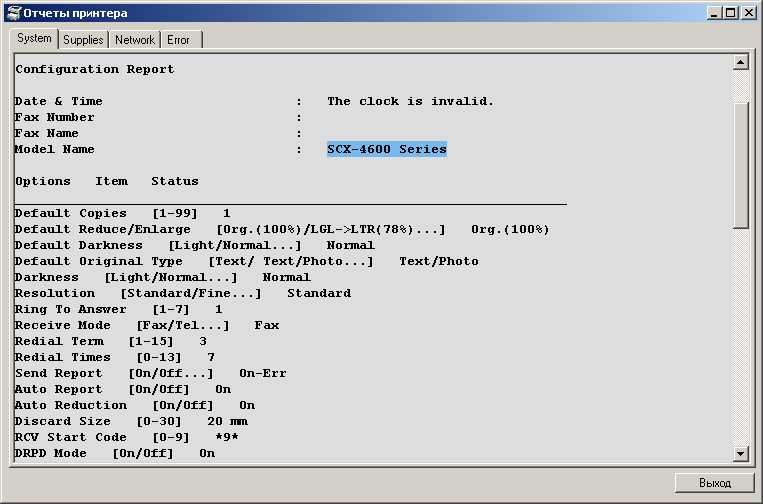763x504 pixels.
Task: Click the scrollbar down arrow
Action: click(x=740, y=454)
